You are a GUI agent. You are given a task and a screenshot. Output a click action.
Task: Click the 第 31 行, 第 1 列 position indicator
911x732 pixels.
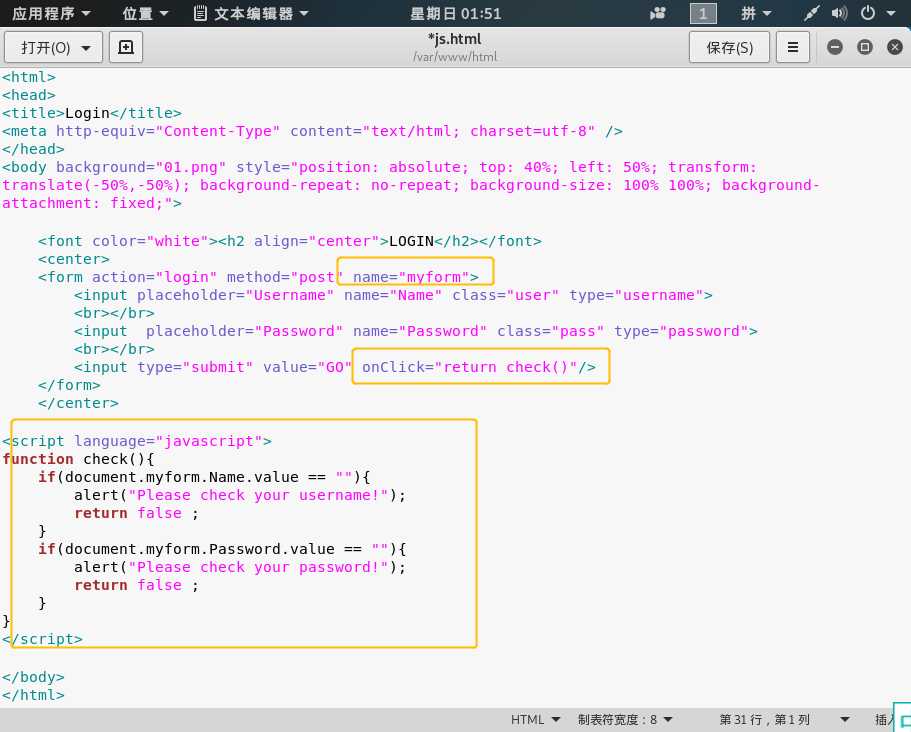point(764,719)
